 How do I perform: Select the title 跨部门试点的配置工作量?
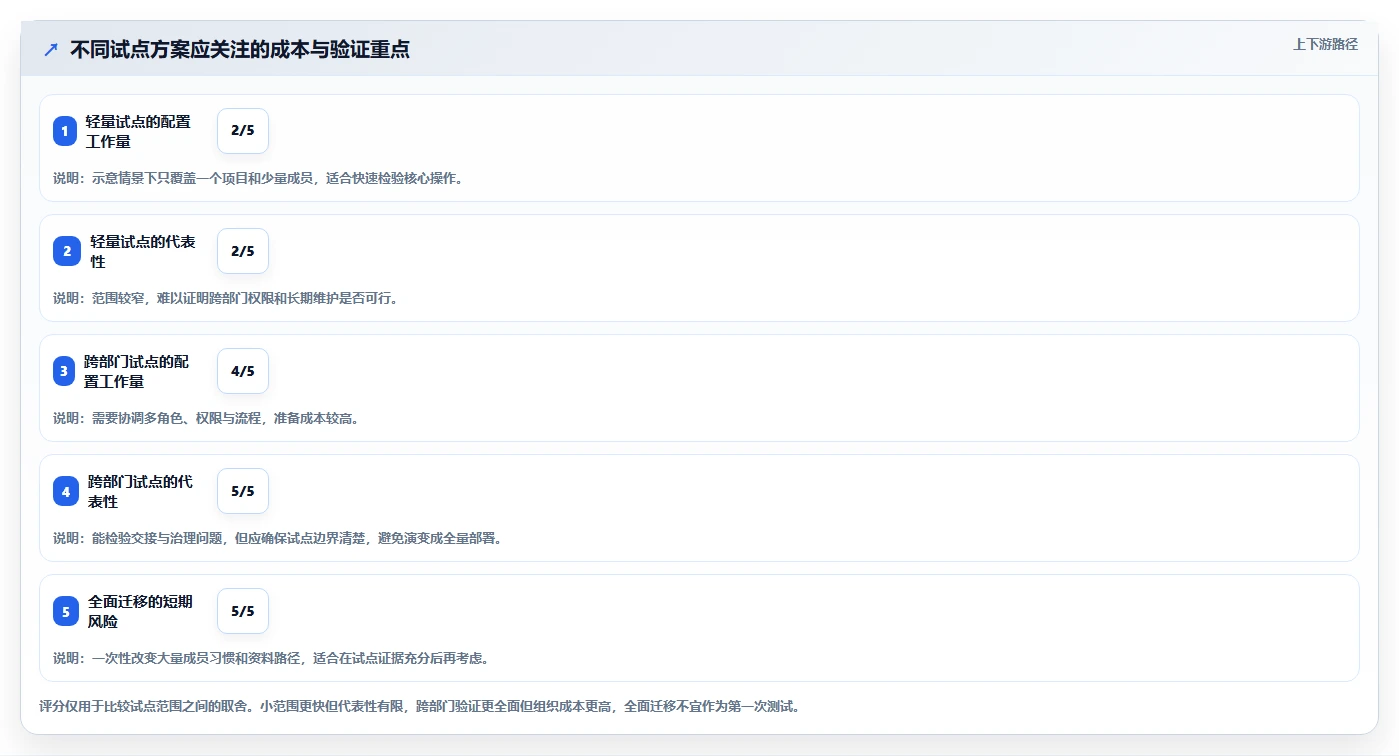pyautogui.click(x=136, y=371)
